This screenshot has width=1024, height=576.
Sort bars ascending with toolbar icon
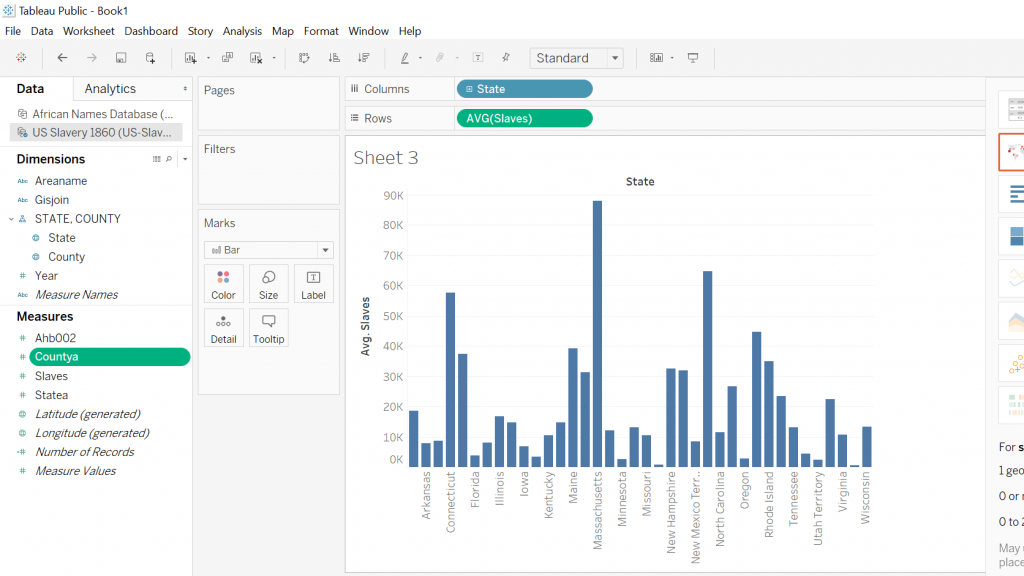334,58
